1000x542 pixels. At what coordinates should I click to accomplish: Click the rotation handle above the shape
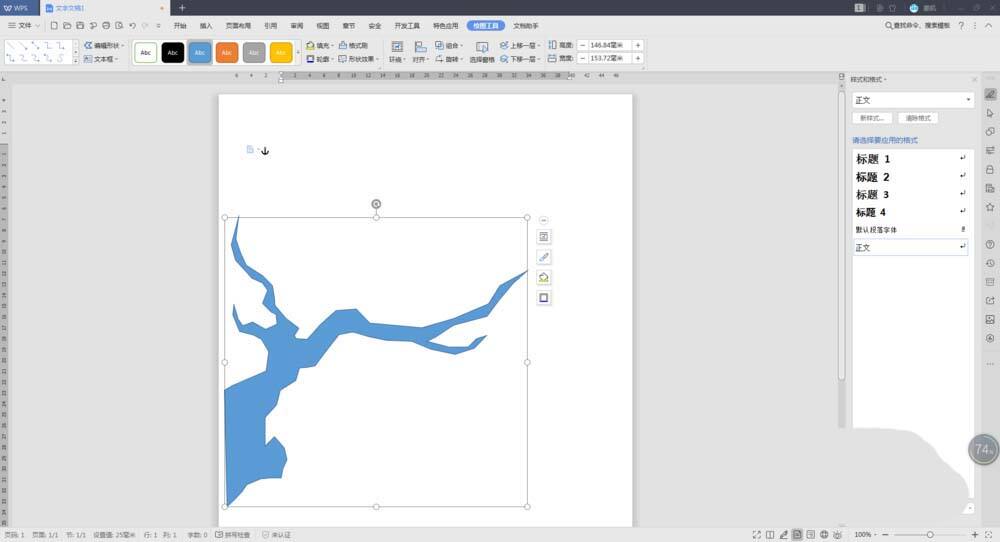click(376, 204)
